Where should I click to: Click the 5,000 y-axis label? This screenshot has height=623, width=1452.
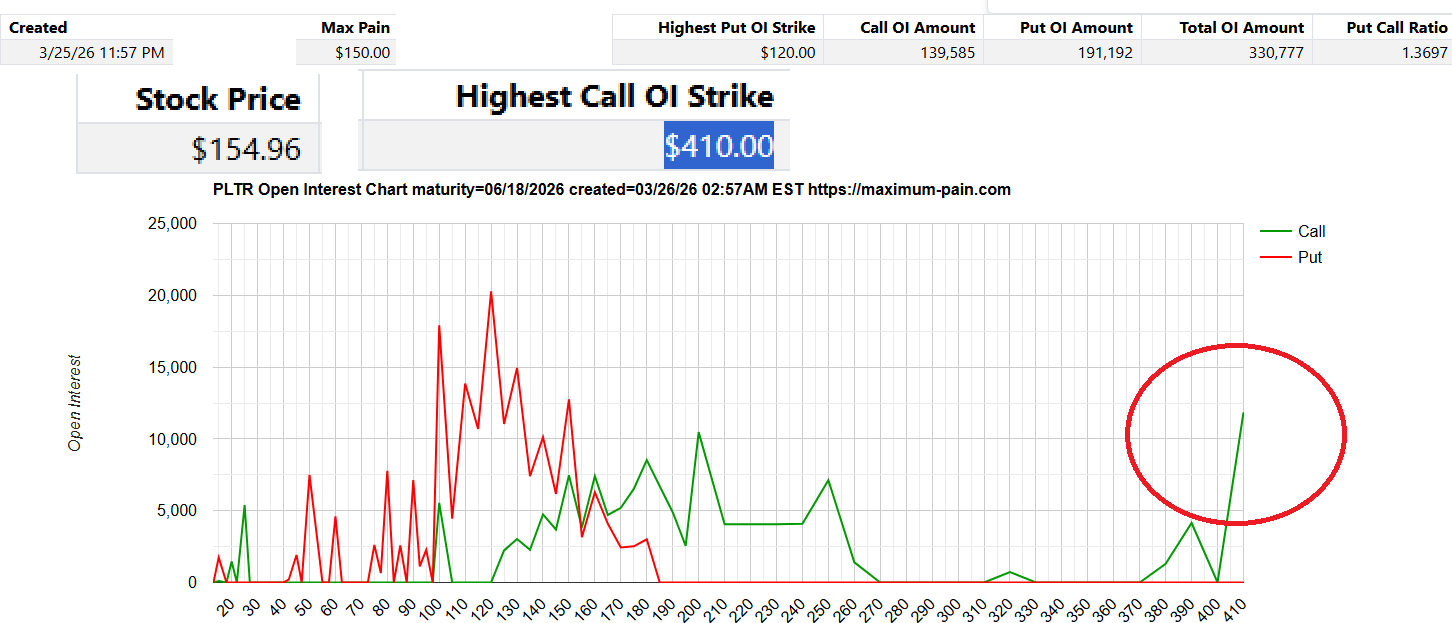tap(176, 510)
